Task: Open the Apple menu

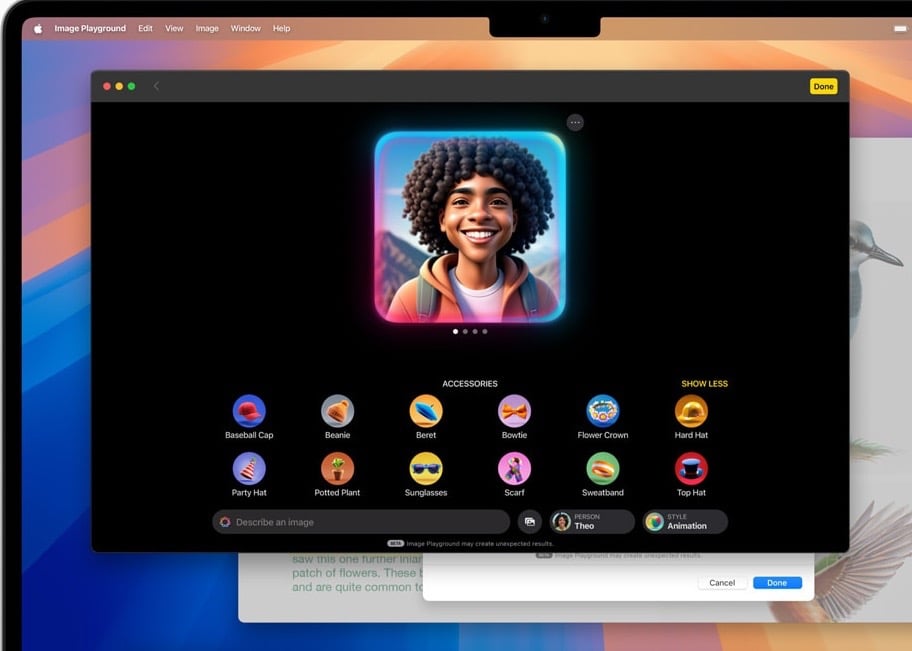Action: 38,29
